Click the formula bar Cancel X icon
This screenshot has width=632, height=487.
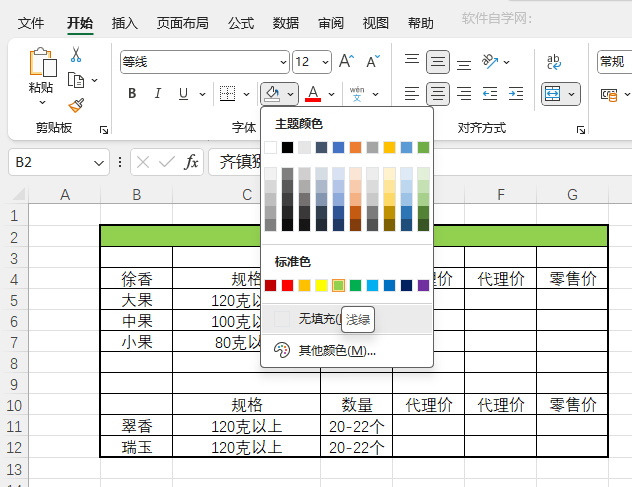coord(143,162)
